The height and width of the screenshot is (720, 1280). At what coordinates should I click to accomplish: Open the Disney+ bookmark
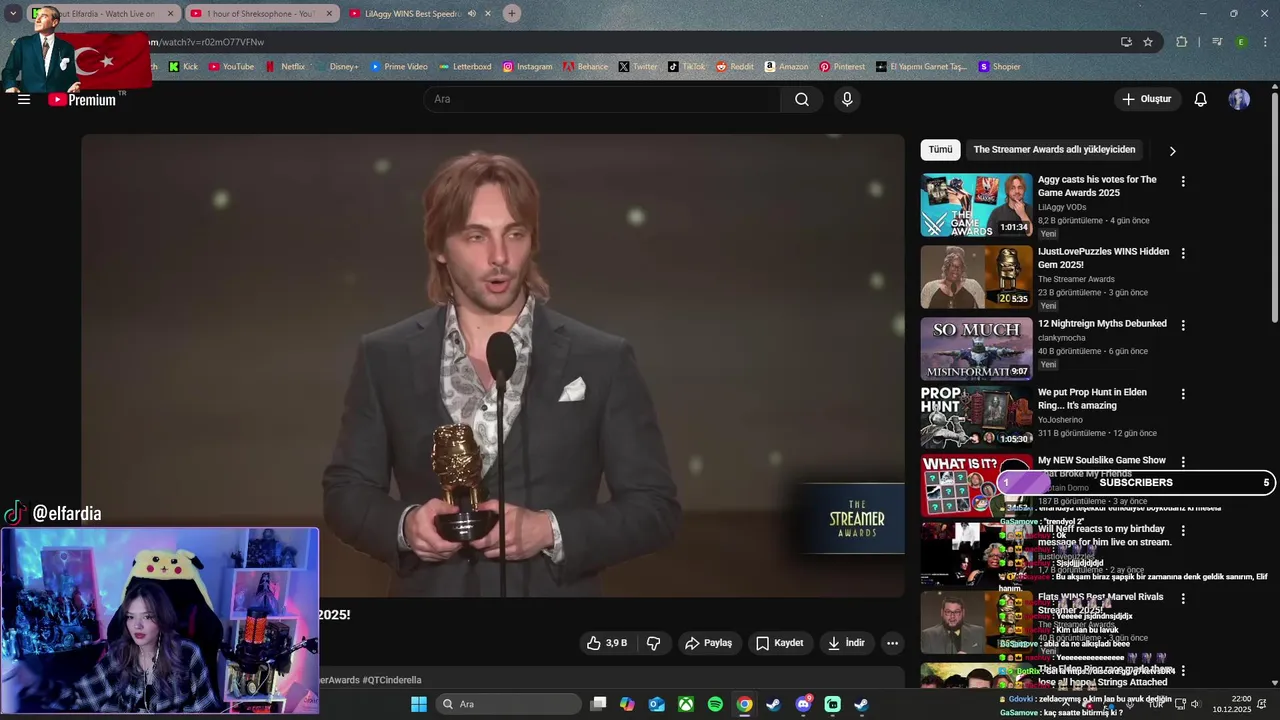click(x=336, y=67)
